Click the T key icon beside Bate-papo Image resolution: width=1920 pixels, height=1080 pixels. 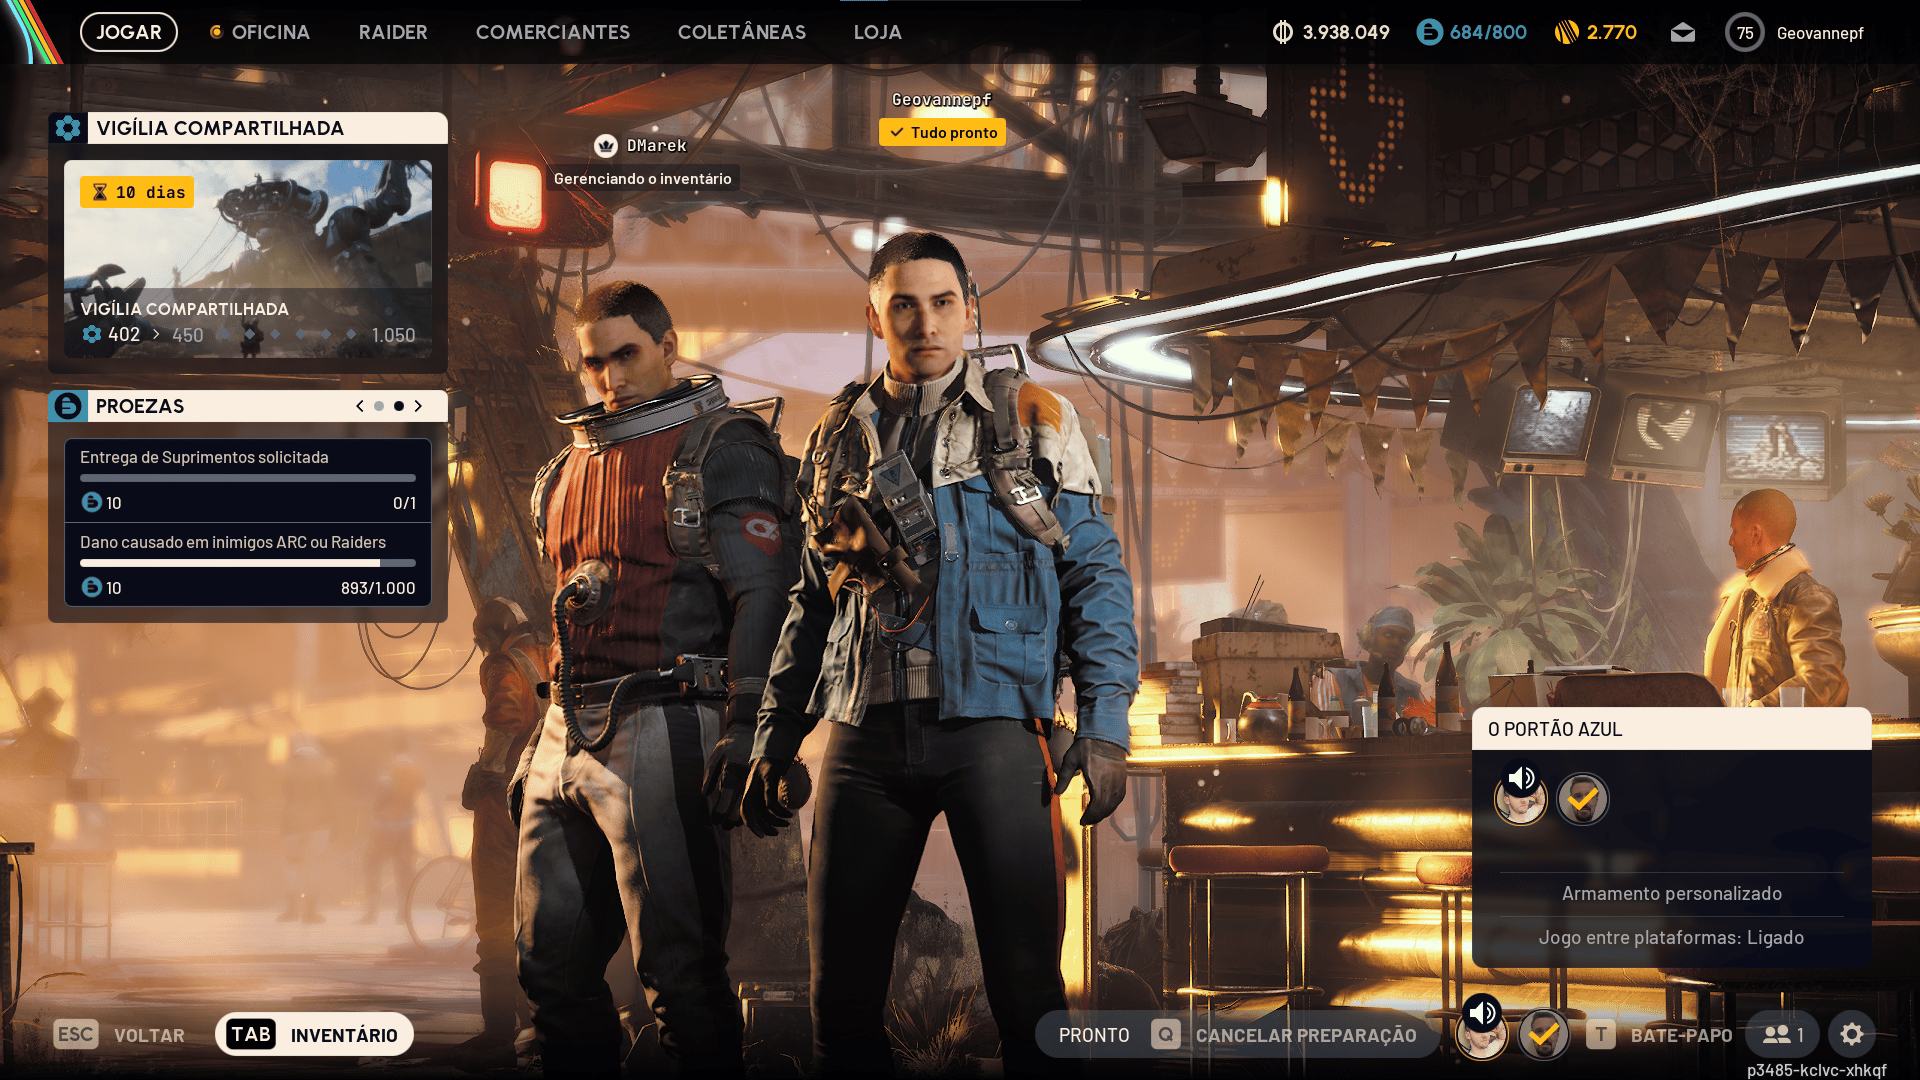(x=1601, y=1034)
